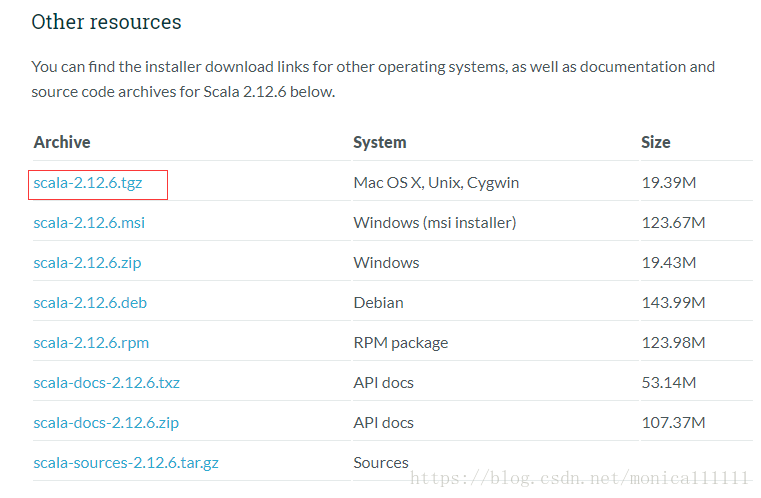The image size is (761, 498).
Task: Open the scala-2.12.6.msi installer link
Action: tap(89, 223)
